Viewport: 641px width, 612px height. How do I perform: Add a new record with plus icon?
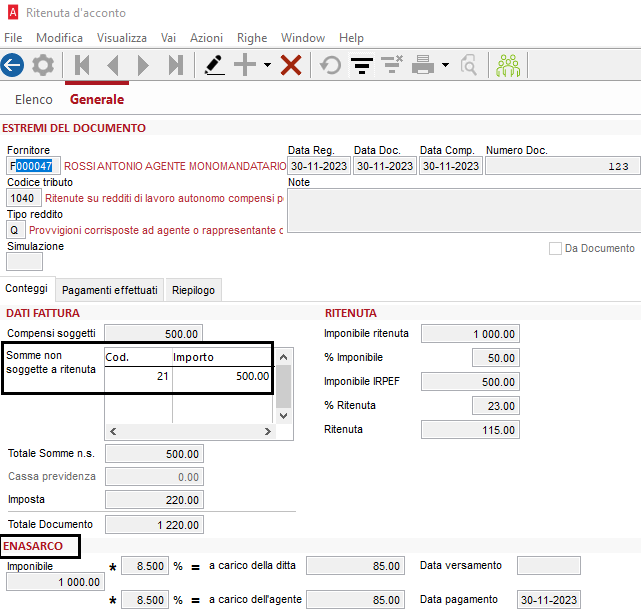coord(245,65)
